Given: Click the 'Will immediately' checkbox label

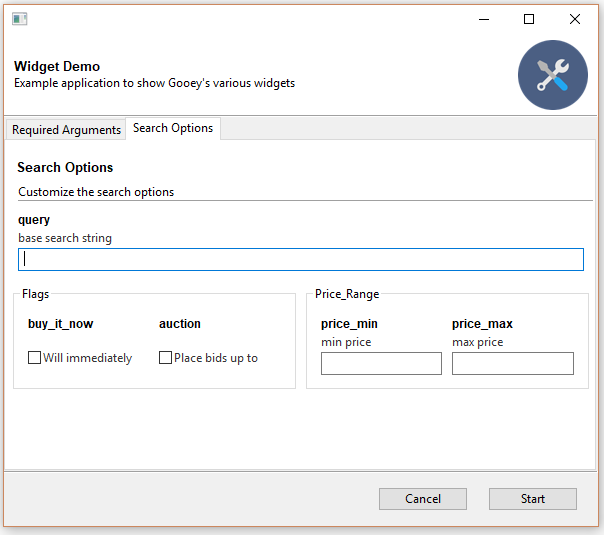Looking at the screenshot, I should pos(87,358).
